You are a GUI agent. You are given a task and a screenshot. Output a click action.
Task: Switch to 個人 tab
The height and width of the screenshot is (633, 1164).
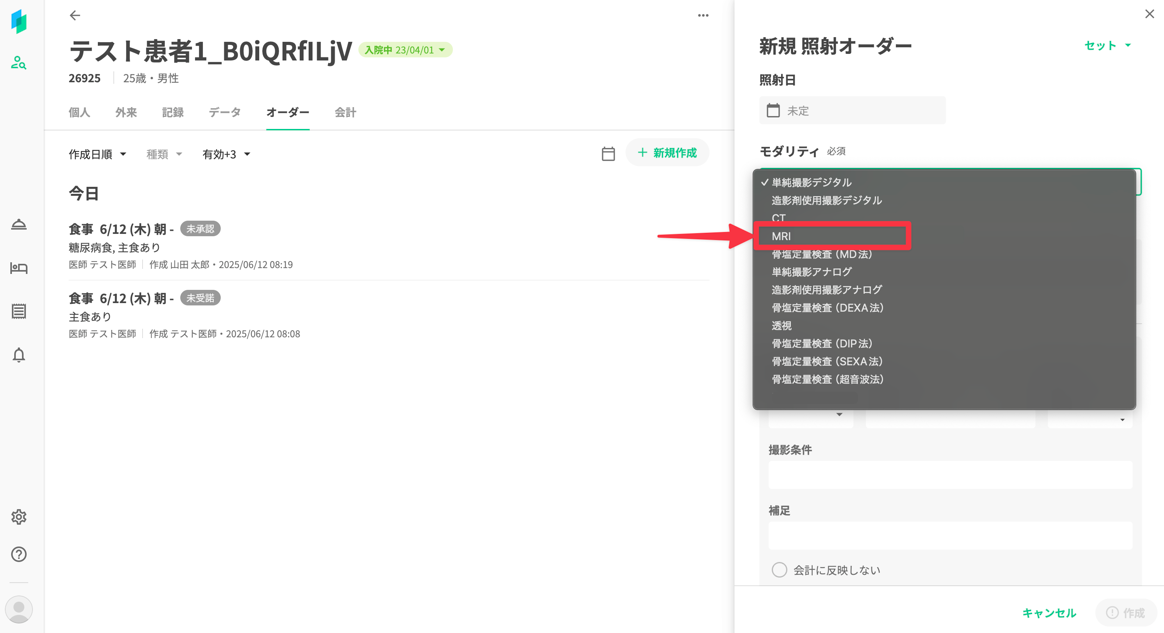pos(79,112)
